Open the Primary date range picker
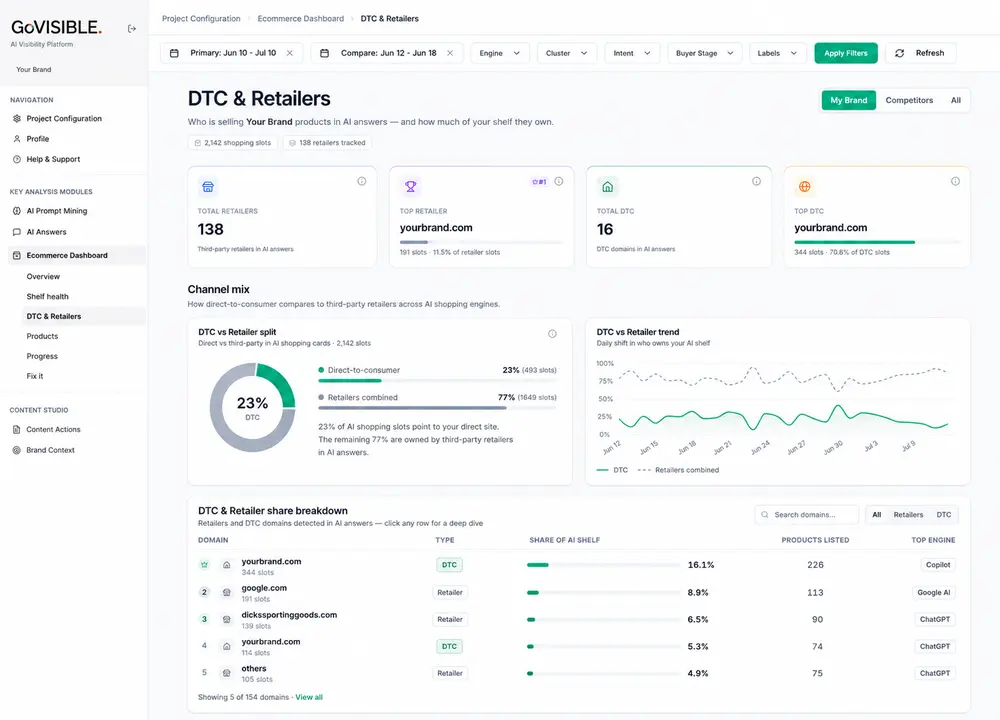Screen dimensions: 1000x720 tap(232, 53)
